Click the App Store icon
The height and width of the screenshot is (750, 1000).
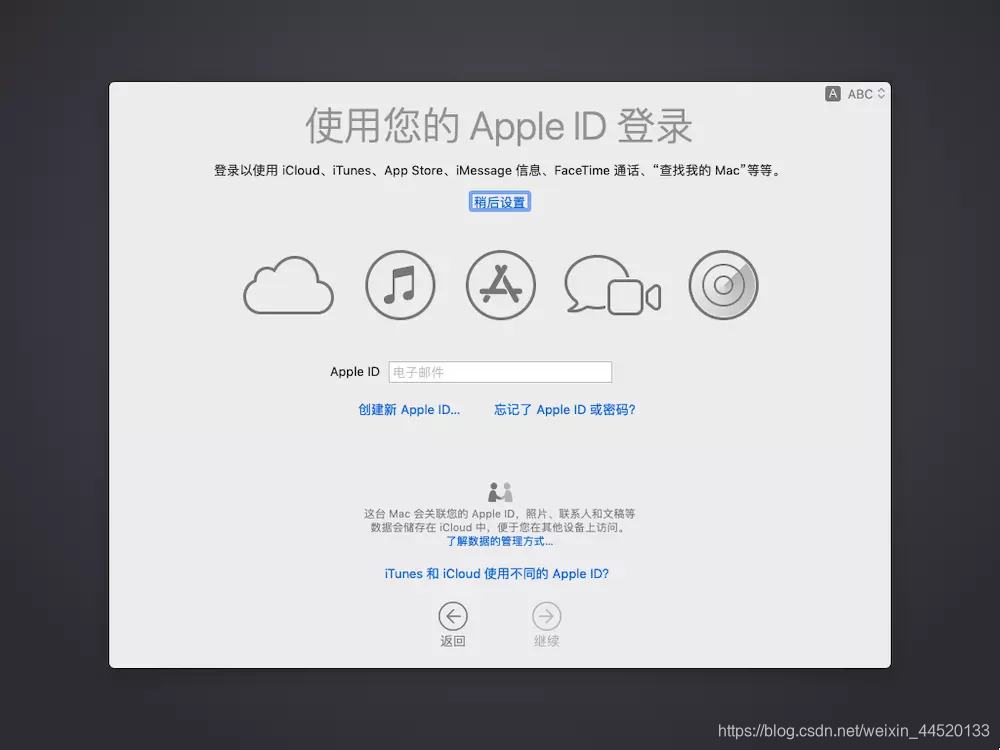(x=501, y=284)
